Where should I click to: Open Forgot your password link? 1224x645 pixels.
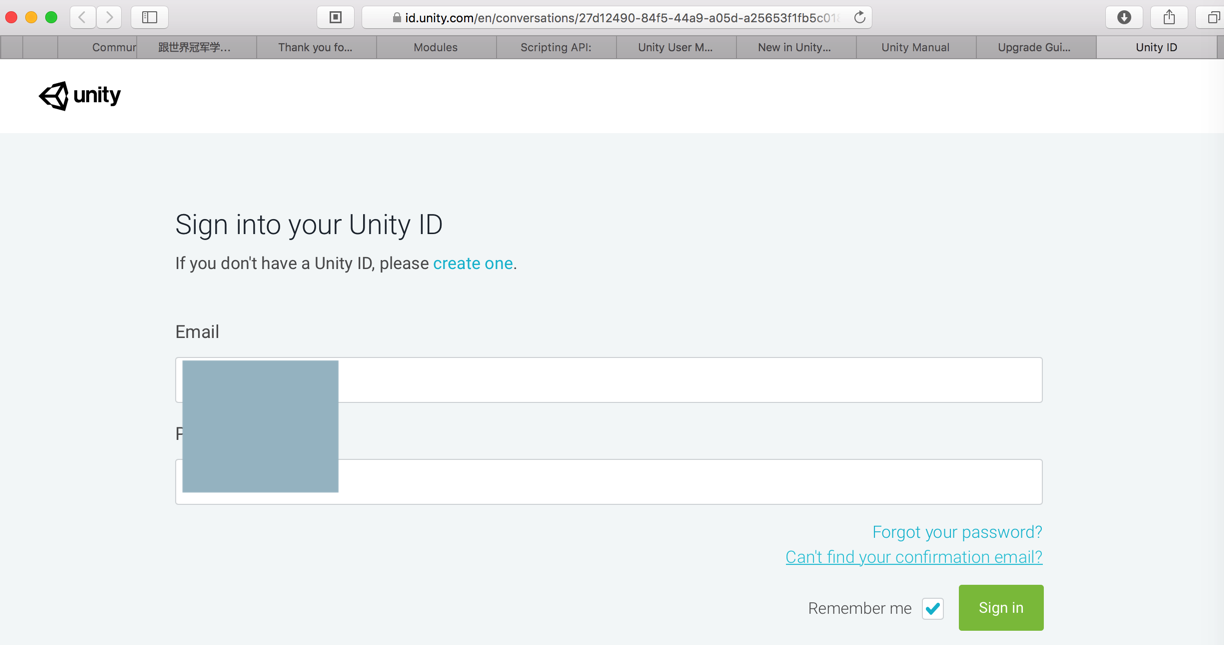click(957, 532)
